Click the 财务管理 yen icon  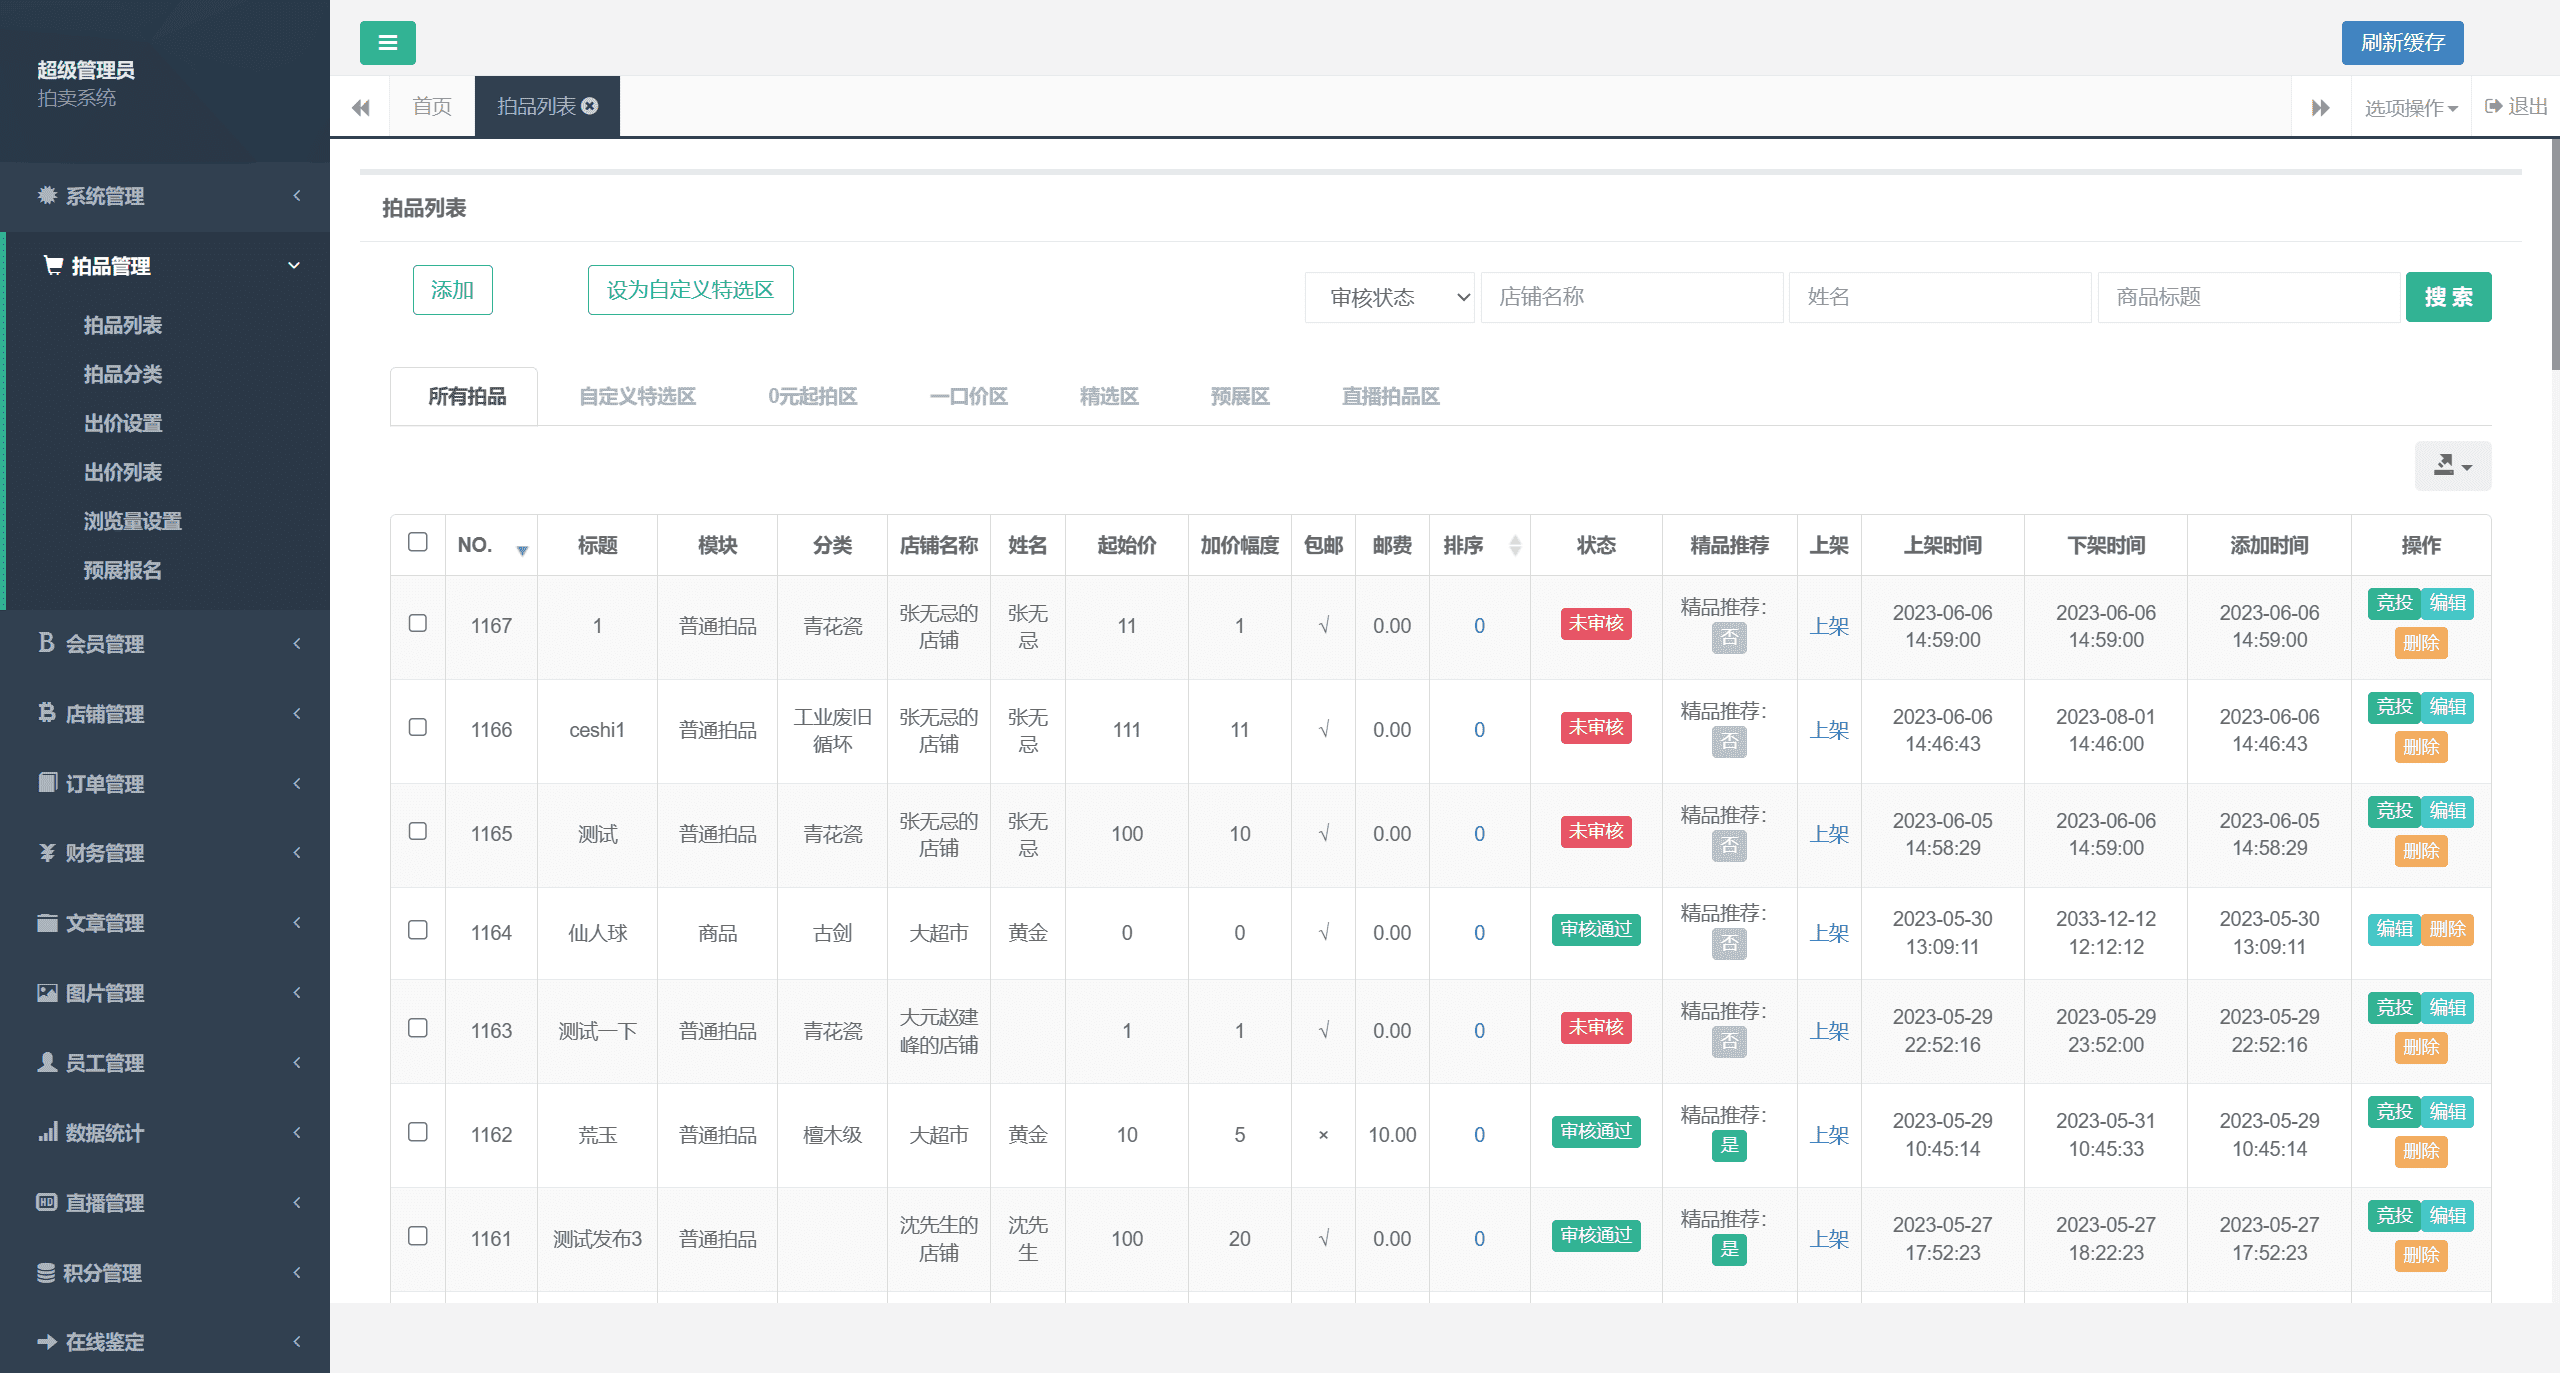tap(47, 852)
